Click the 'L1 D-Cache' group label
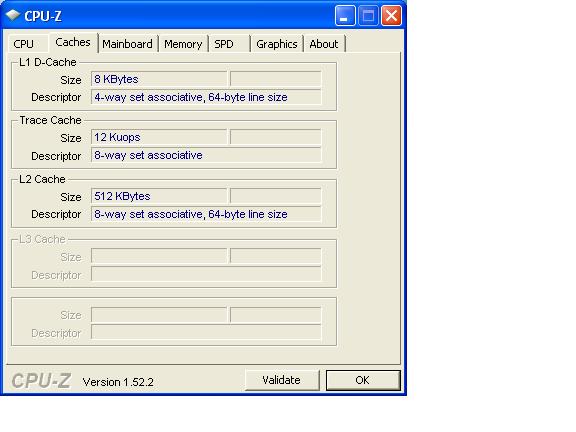 pos(48,62)
